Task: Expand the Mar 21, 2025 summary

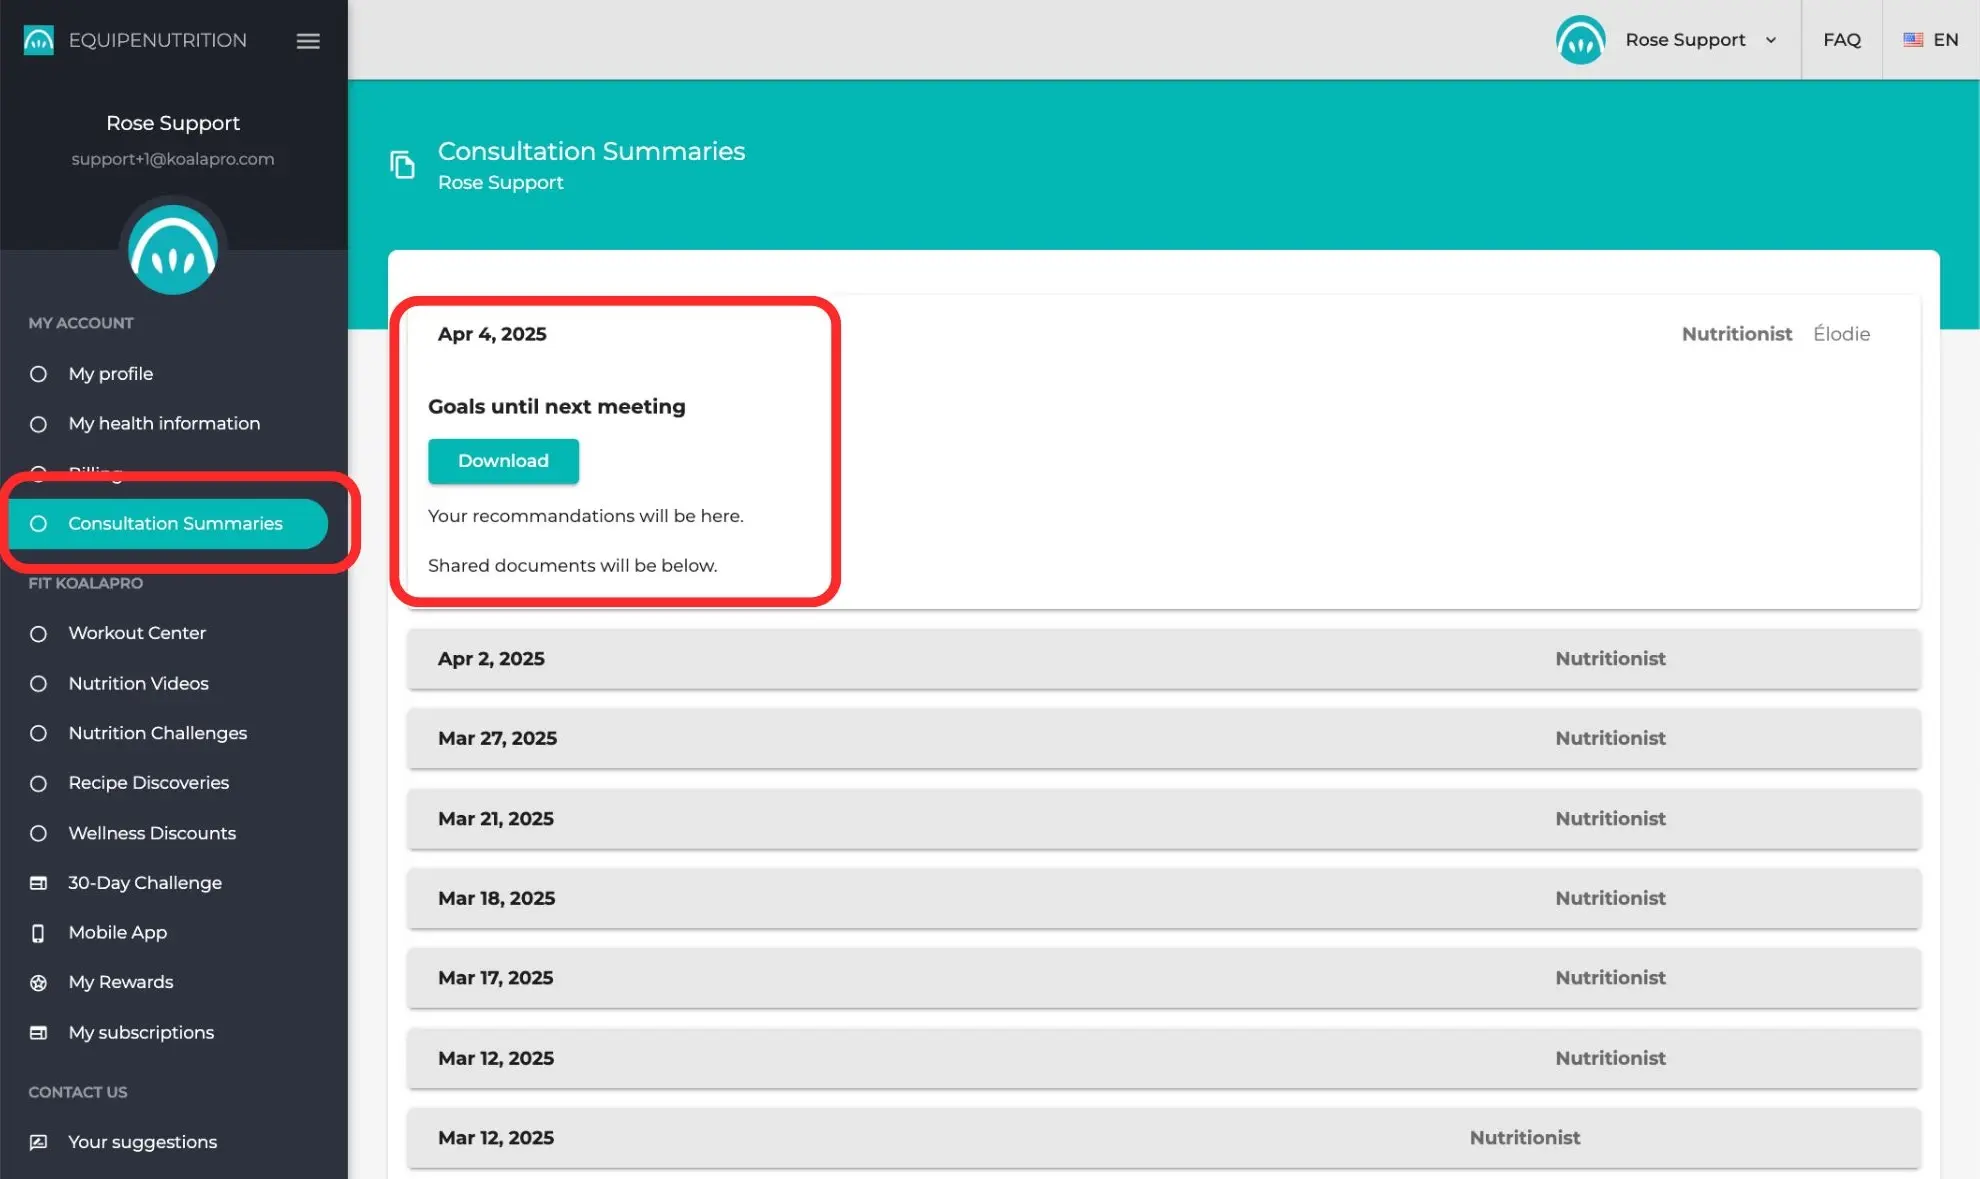Action: 1163,819
